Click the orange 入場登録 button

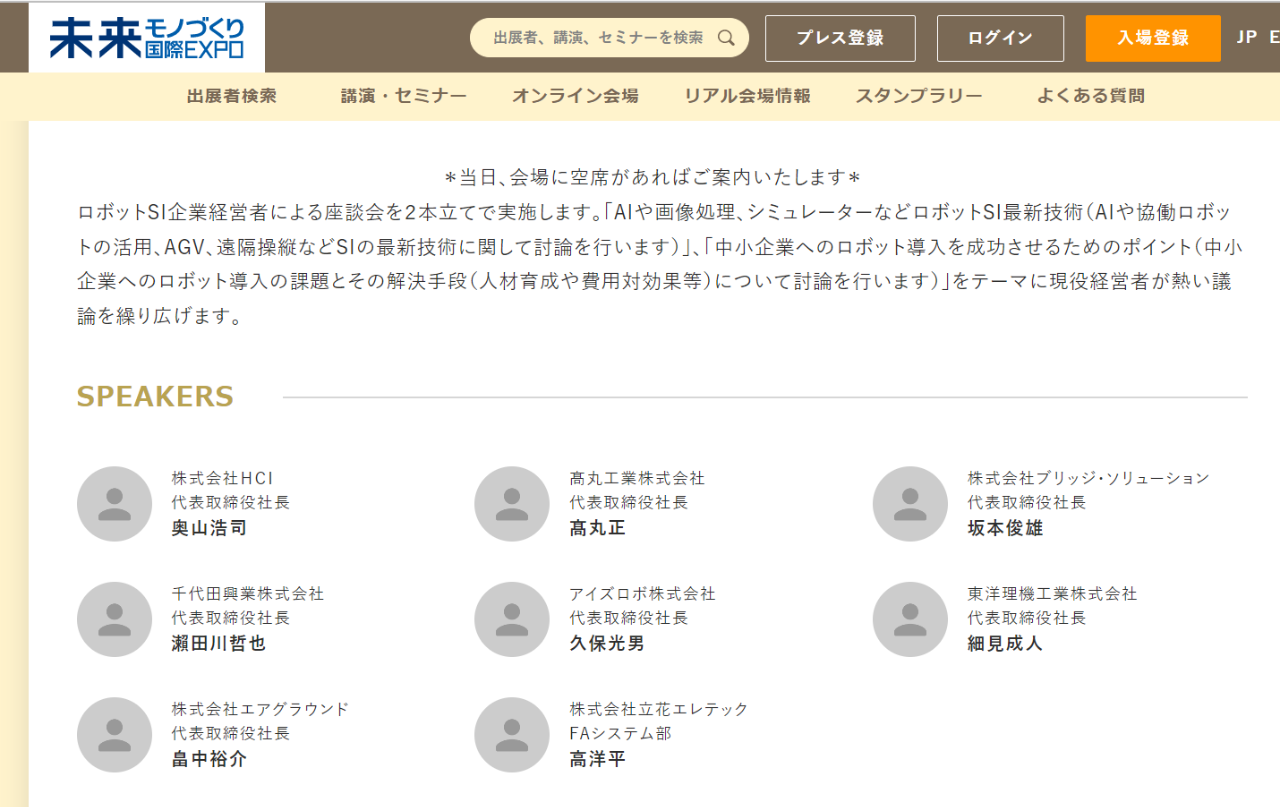tap(1153, 38)
